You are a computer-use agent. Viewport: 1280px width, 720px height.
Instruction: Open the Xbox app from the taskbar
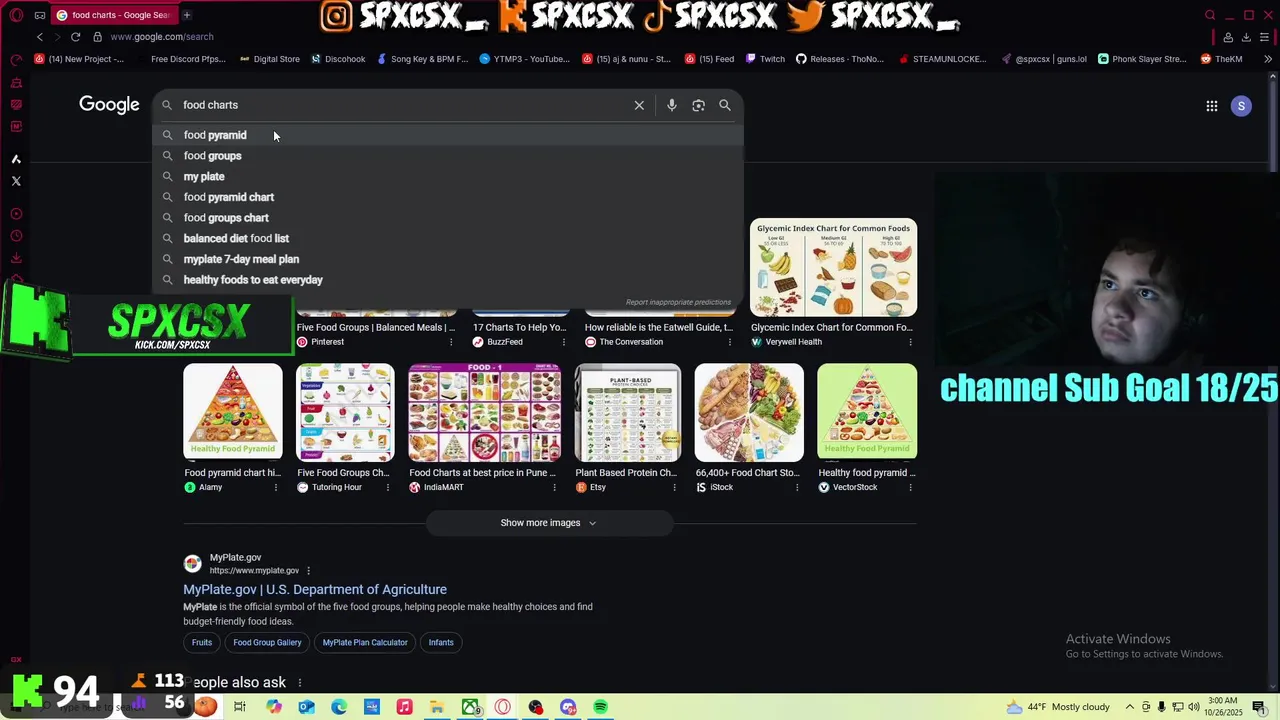coord(469,707)
